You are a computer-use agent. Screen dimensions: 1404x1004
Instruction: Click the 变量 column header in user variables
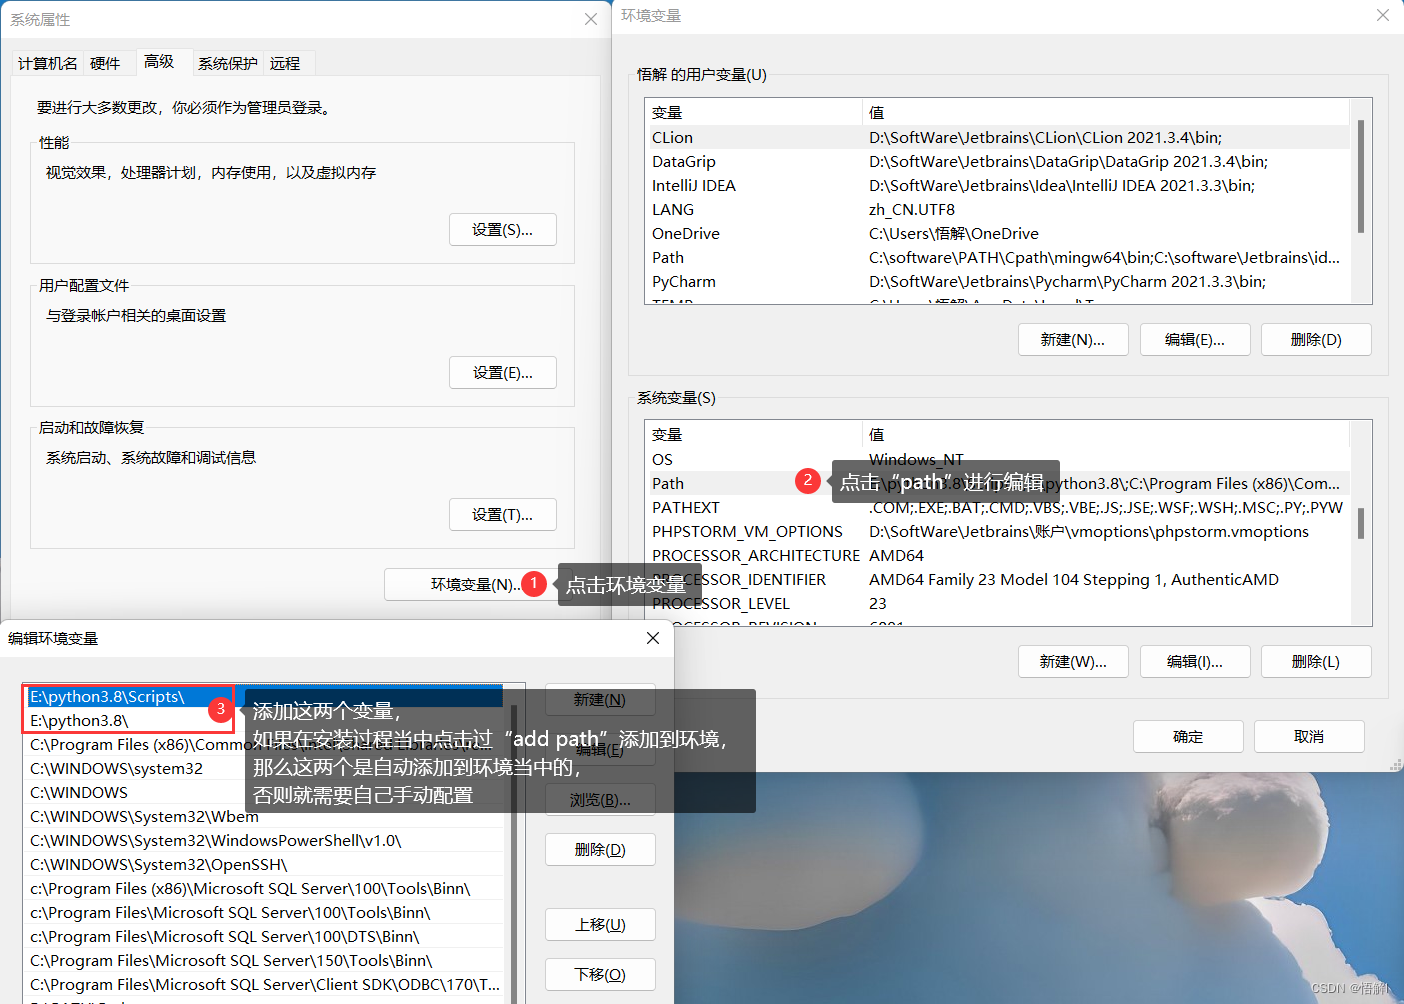[x=754, y=112]
